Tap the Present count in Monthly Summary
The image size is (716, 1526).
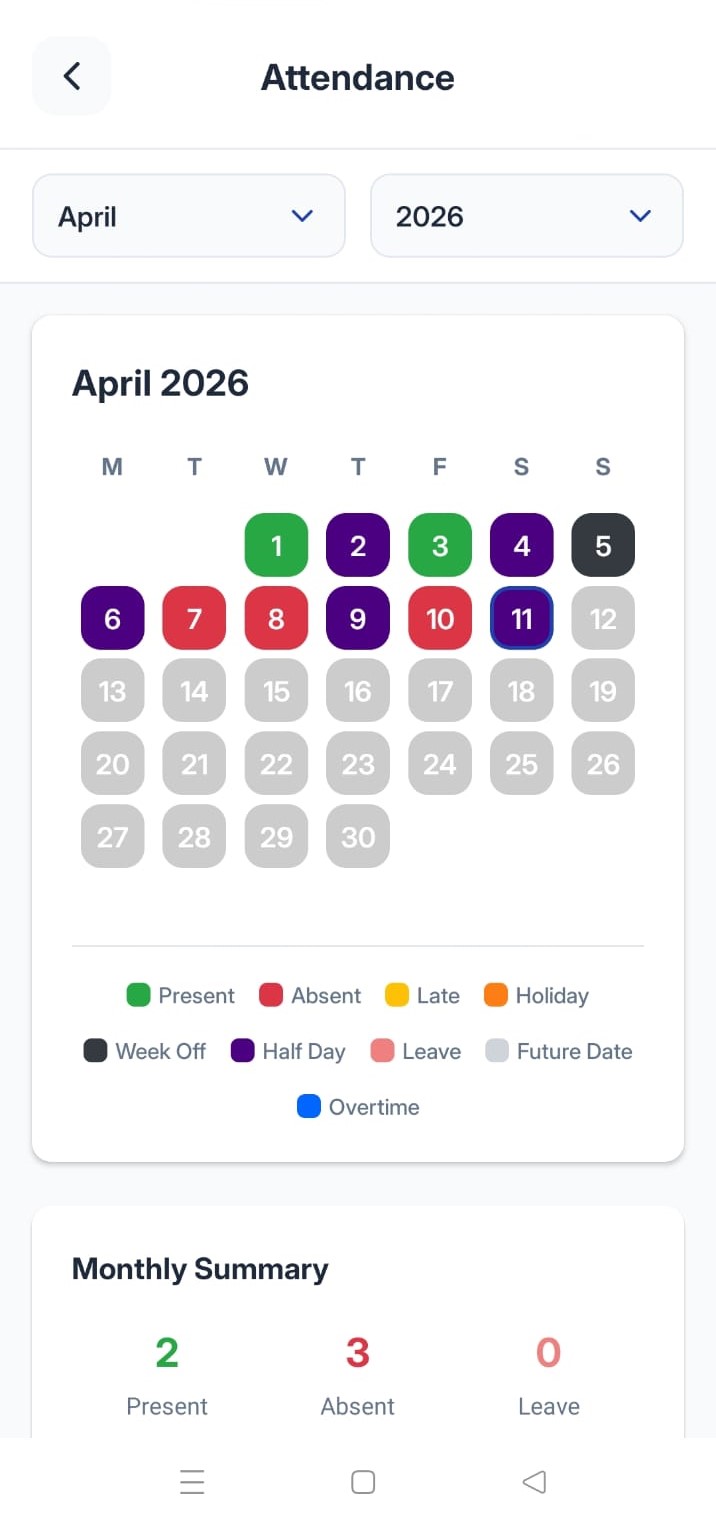167,1353
